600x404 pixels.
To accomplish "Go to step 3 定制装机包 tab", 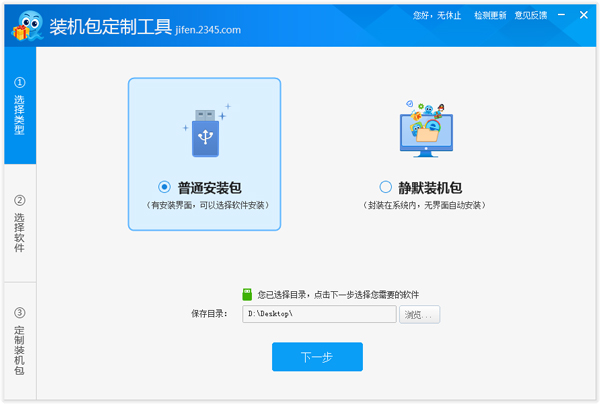I will [x=19, y=340].
